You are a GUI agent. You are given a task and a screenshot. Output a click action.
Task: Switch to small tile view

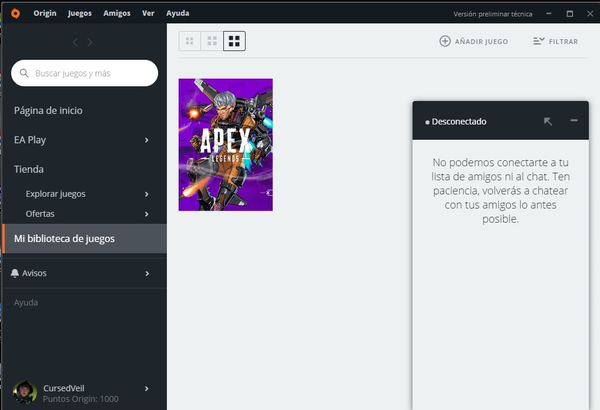(189, 41)
